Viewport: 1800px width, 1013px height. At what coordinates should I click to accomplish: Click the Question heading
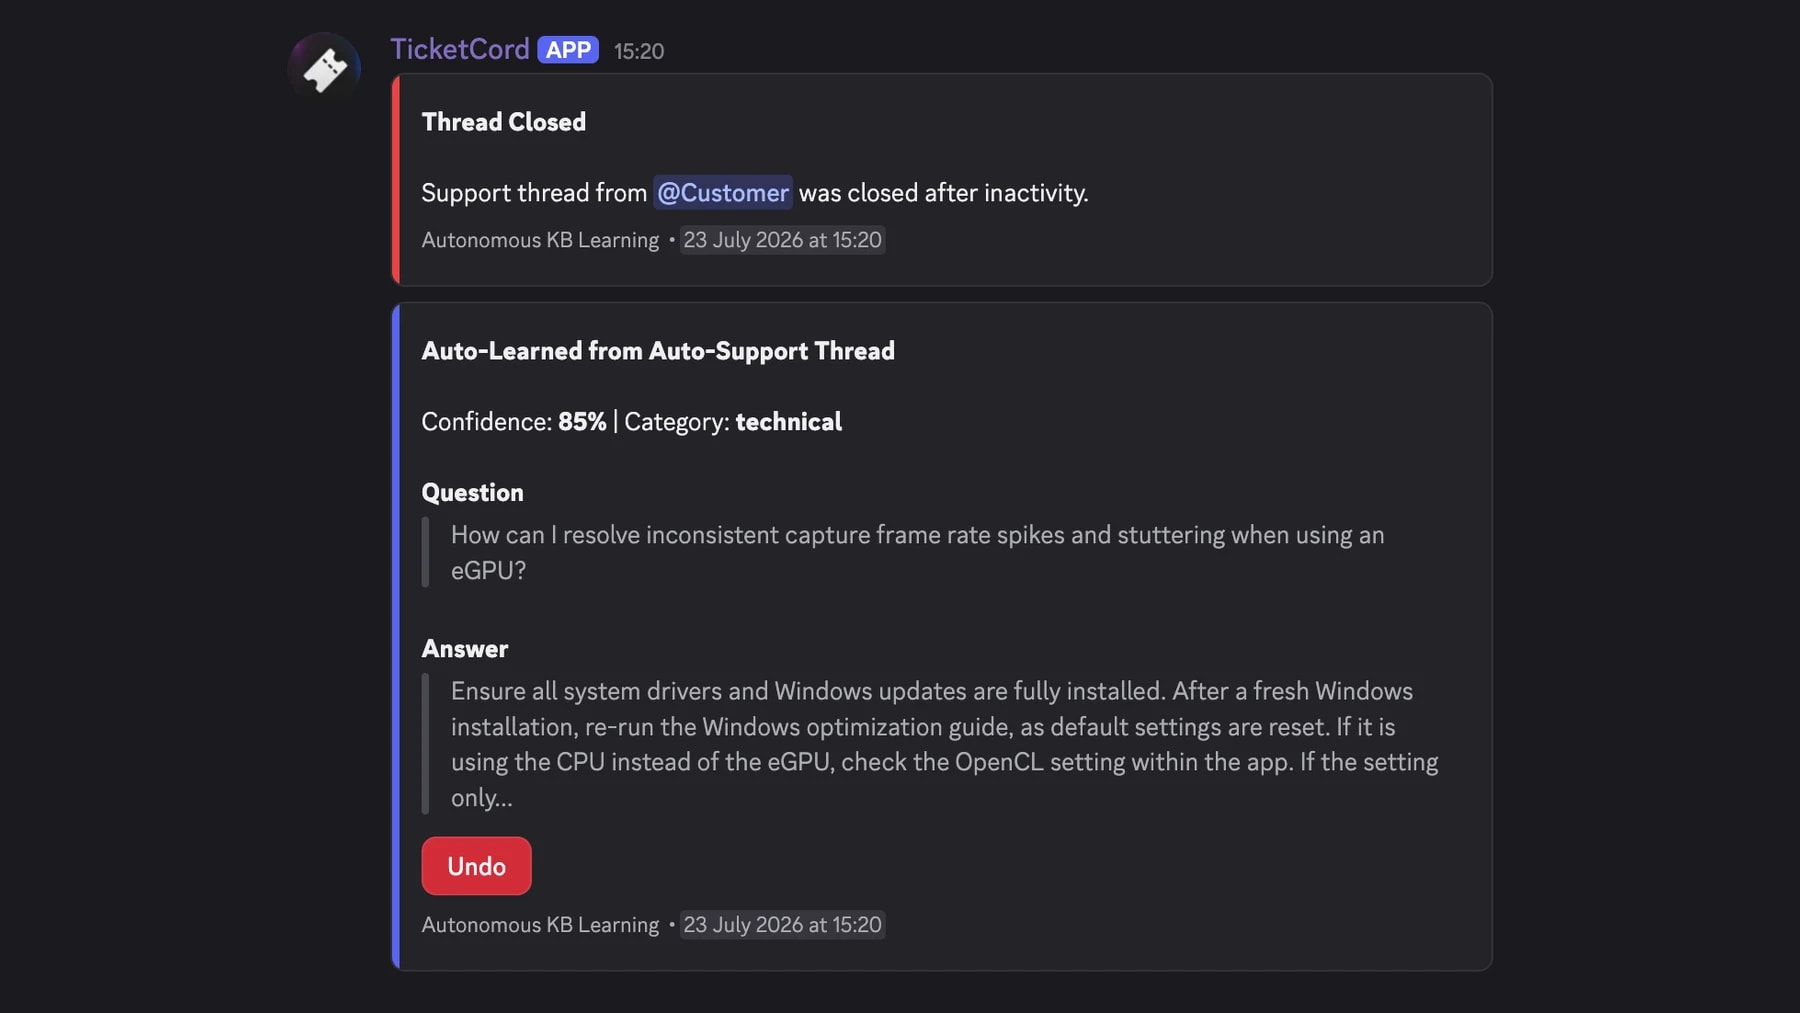(x=472, y=493)
